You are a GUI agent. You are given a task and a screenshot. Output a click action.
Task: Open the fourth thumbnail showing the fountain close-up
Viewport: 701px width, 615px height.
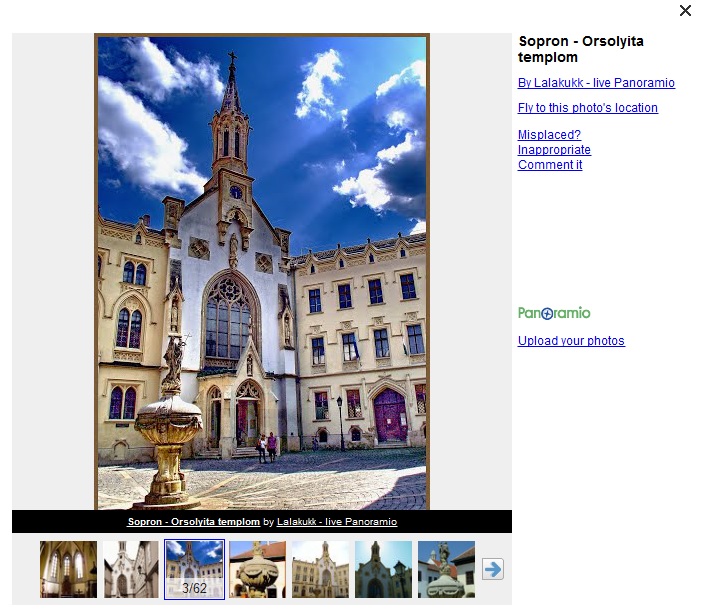[257, 569]
